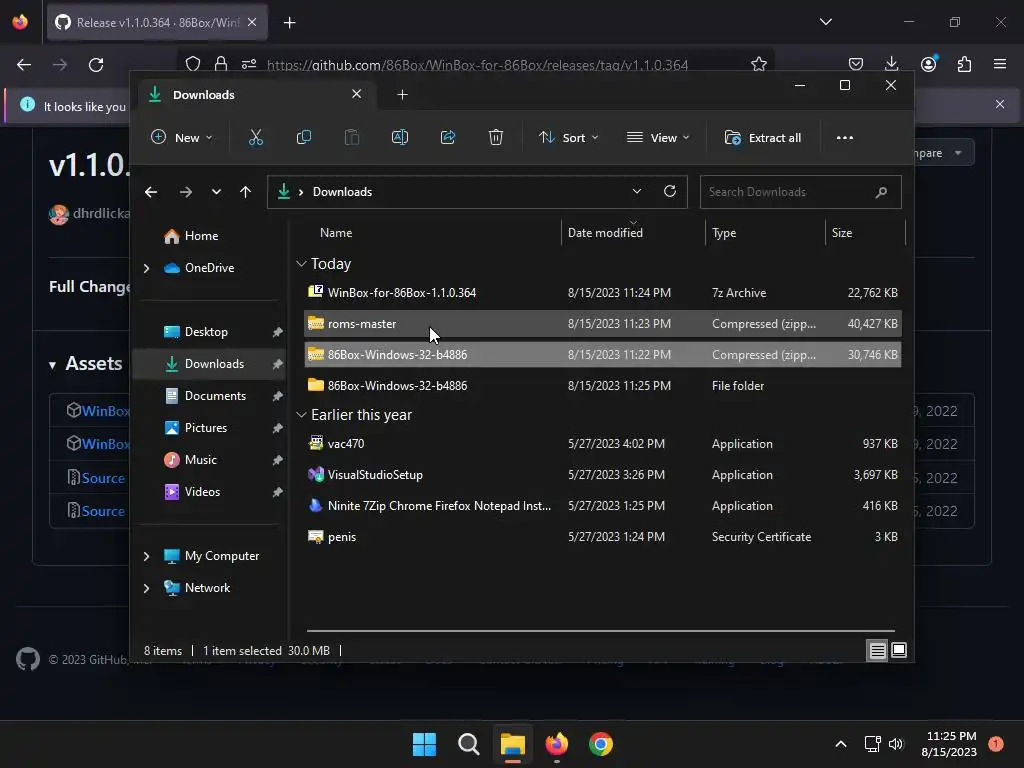This screenshot has width=1024, height=768.
Task: Open Music in the navigation pane
Action: click(200, 460)
